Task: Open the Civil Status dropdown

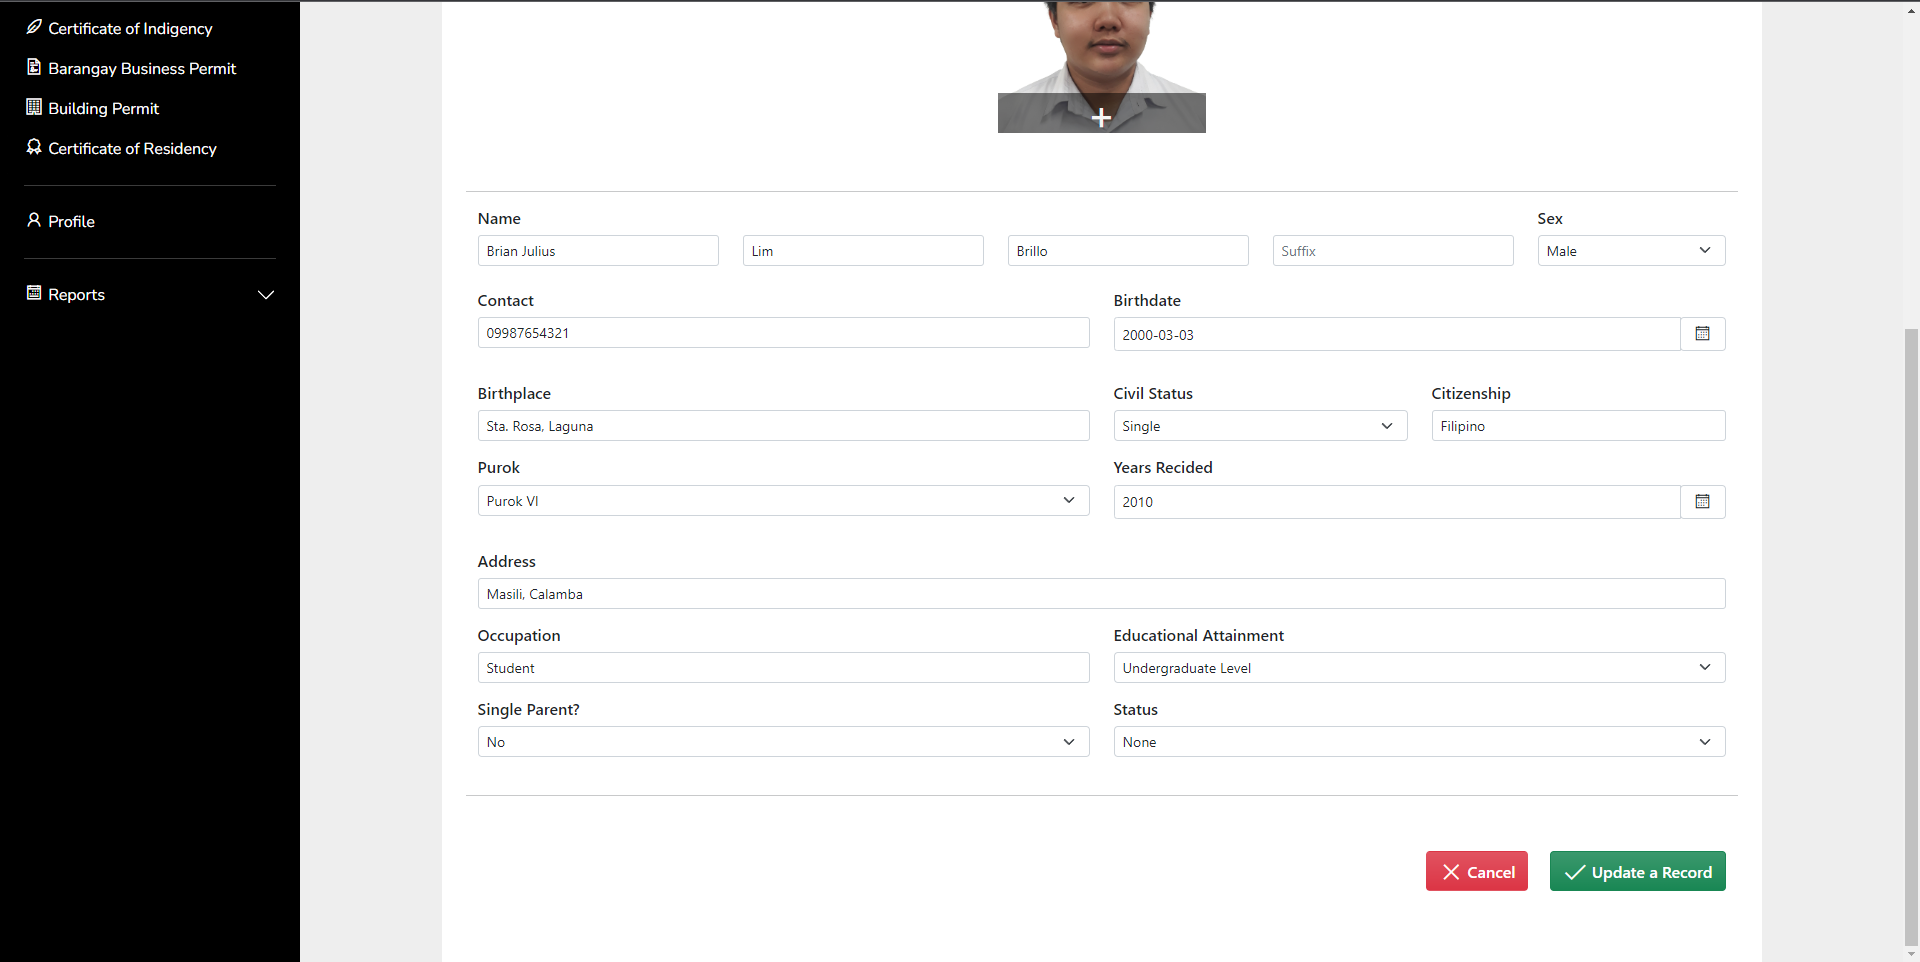Action: [1259, 426]
